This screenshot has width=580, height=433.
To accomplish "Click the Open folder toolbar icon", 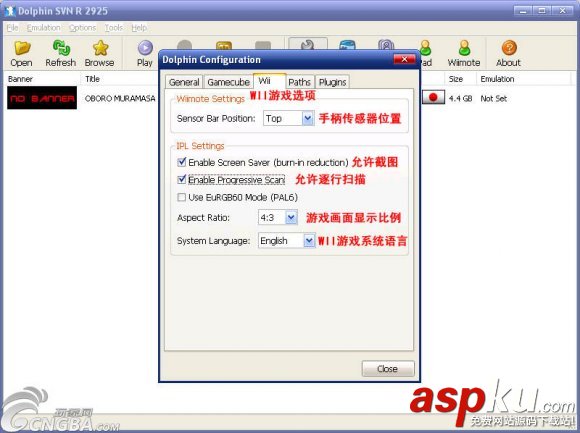I will click(x=21, y=48).
